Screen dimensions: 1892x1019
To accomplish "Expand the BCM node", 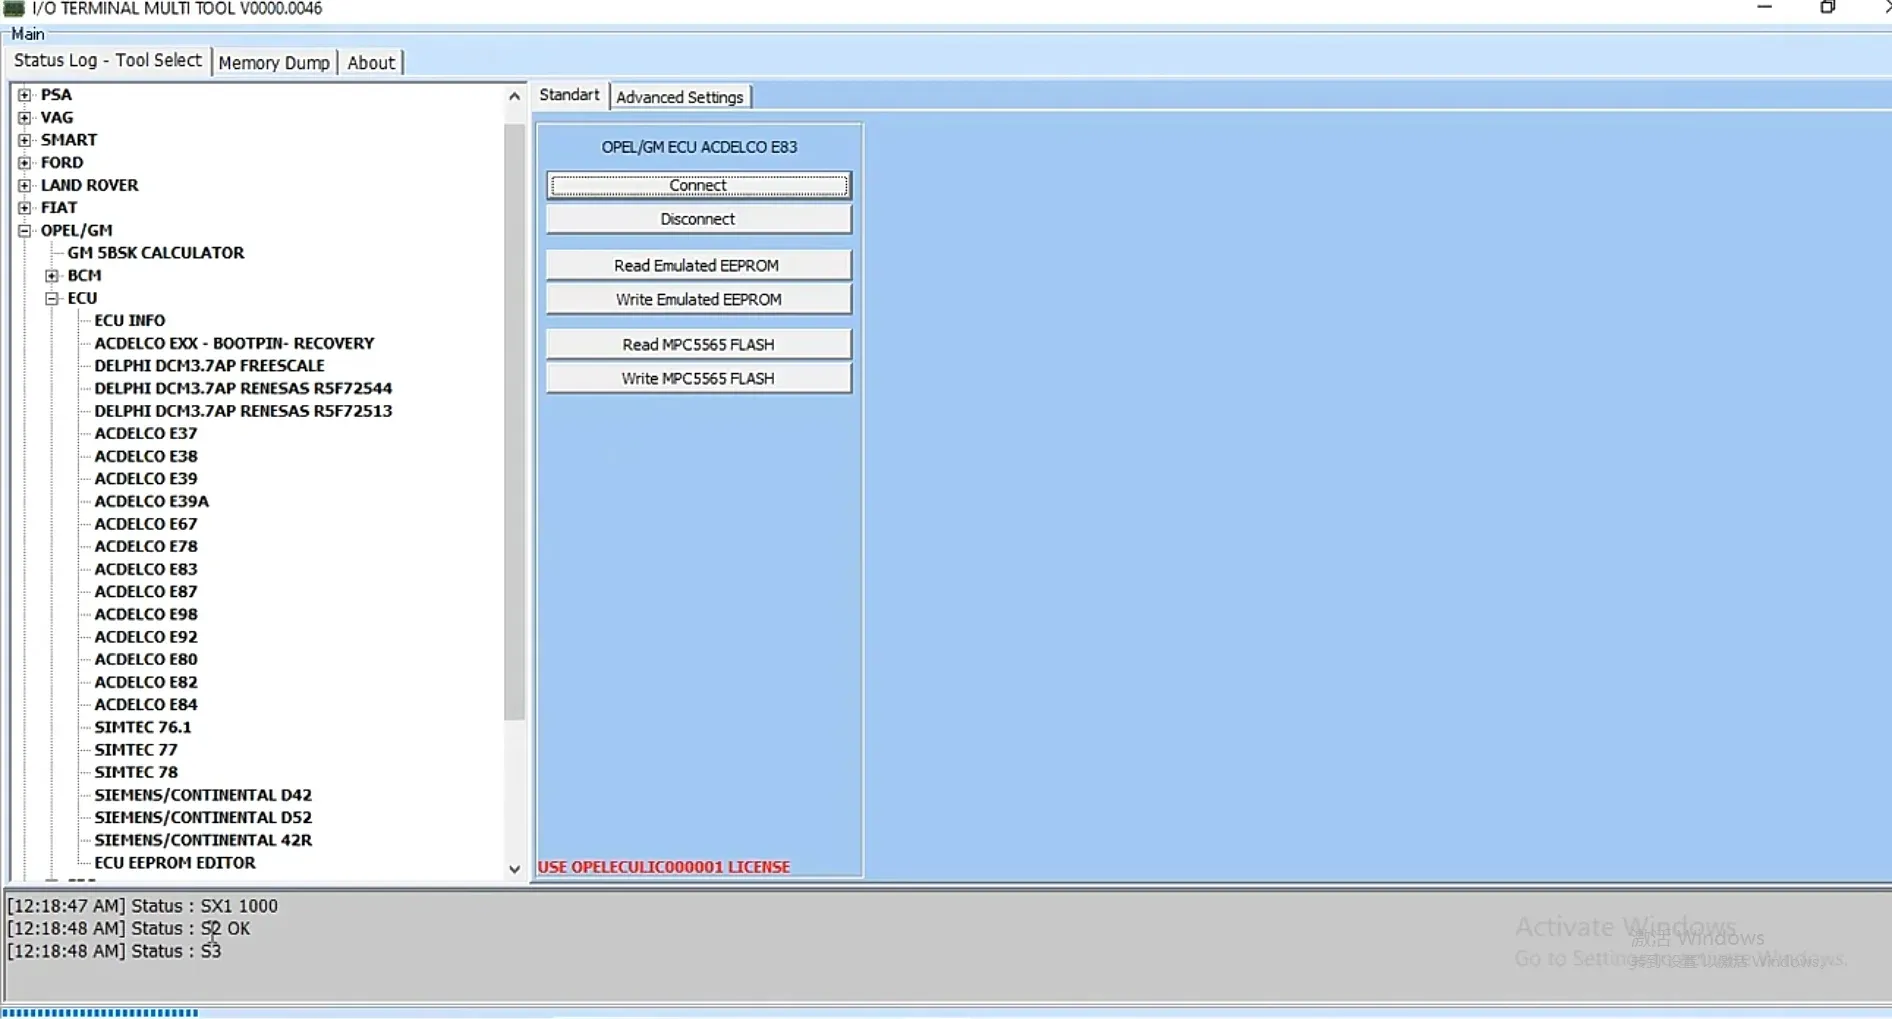I will click(51, 275).
